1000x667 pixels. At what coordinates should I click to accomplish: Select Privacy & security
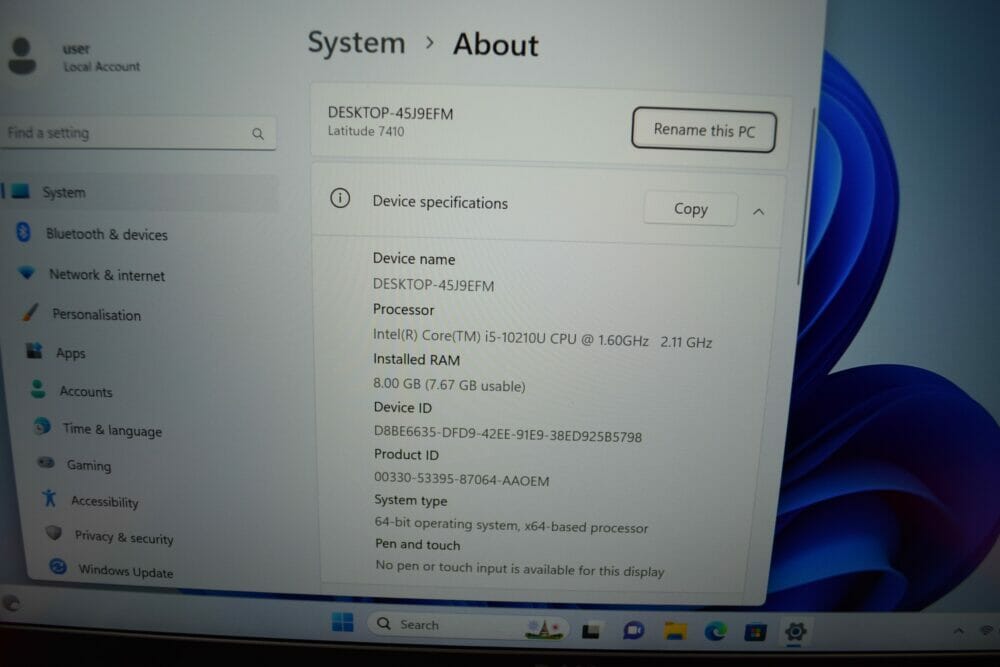click(124, 538)
